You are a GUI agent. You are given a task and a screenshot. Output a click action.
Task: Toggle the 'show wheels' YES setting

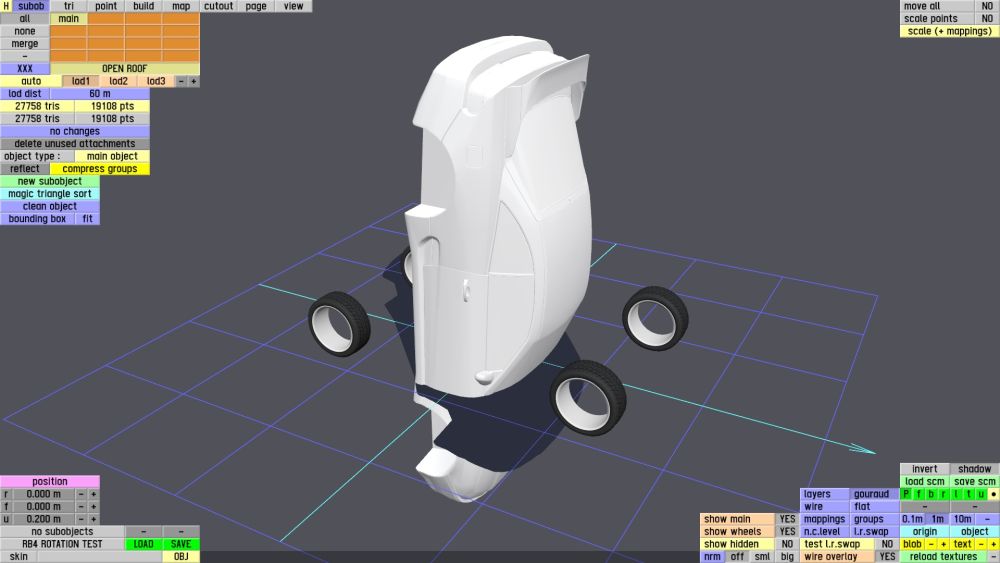(x=787, y=531)
